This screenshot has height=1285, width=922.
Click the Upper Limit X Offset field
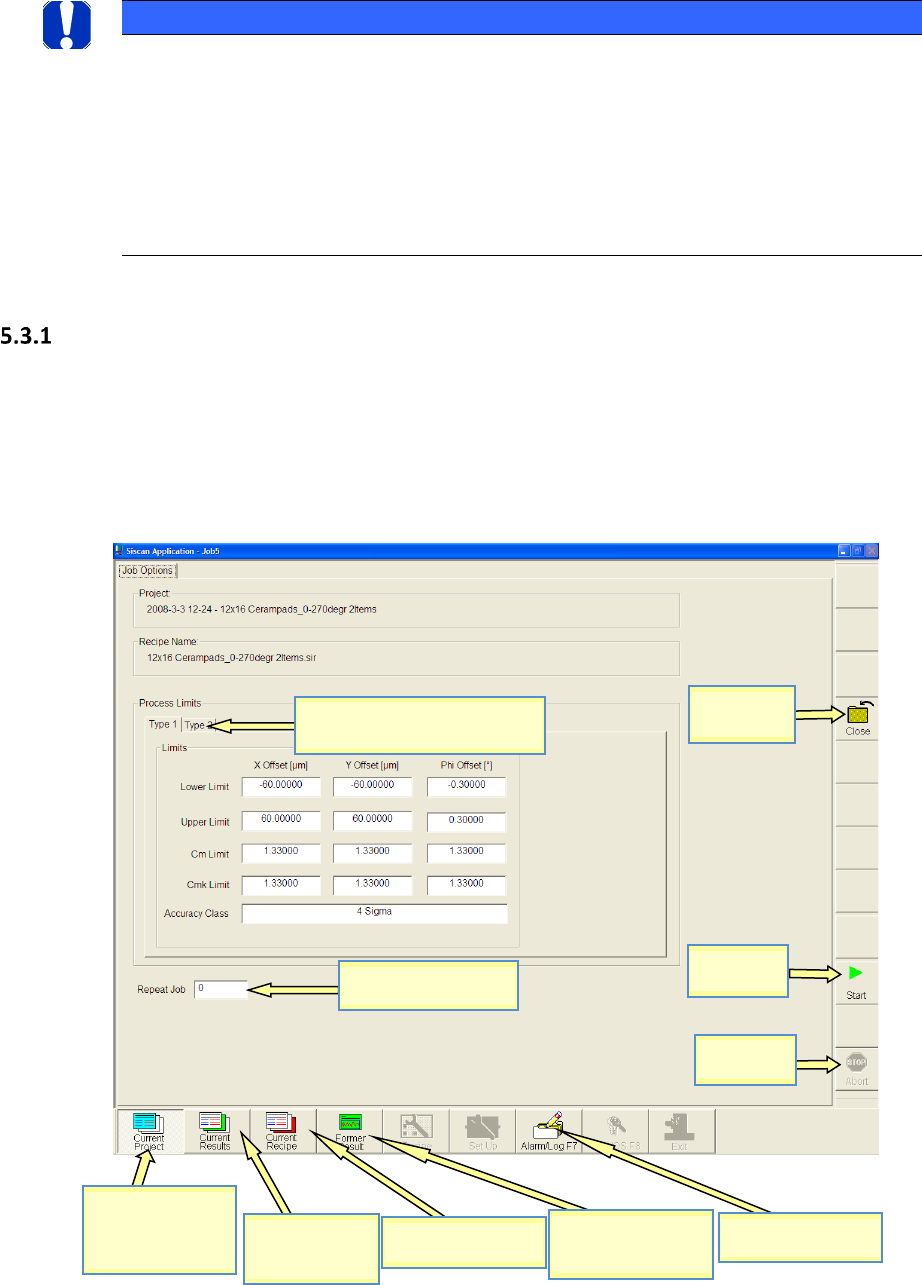click(281, 821)
